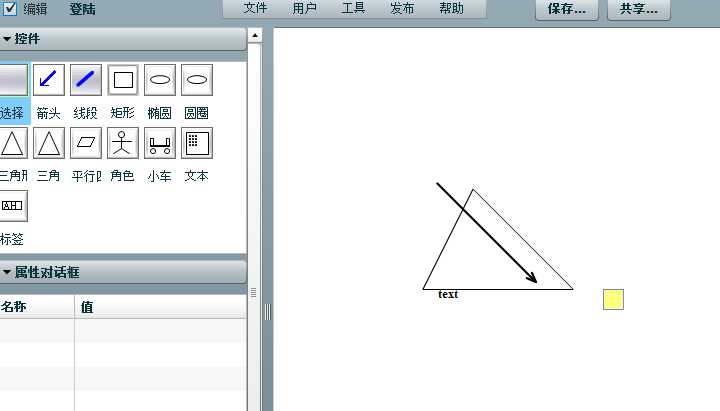Screen dimensions: 720x411
Task: Open the 帮助 menu
Action: pos(451,8)
